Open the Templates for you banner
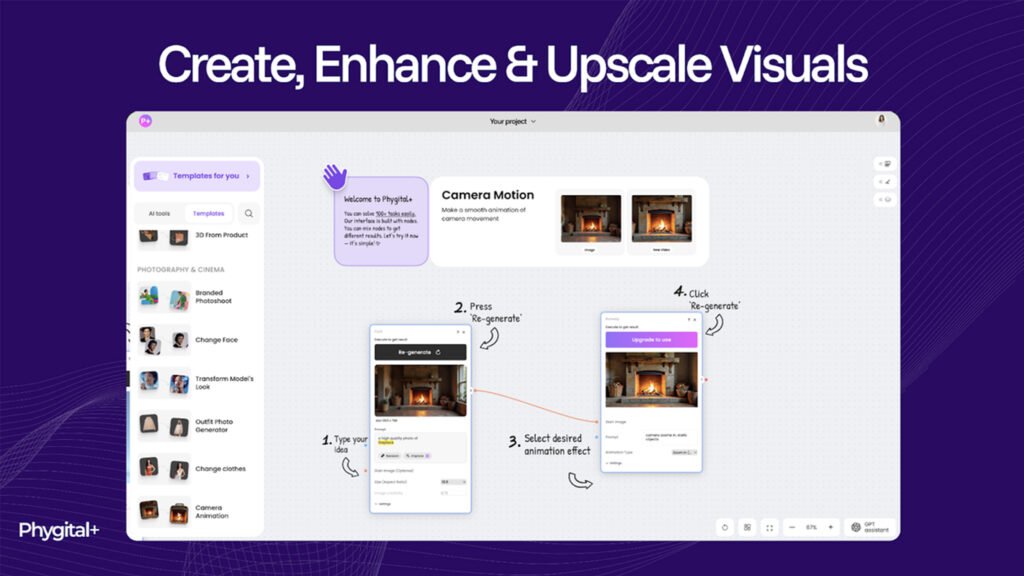The width and height of the screenshot is (1024, 576). point(197,176)
